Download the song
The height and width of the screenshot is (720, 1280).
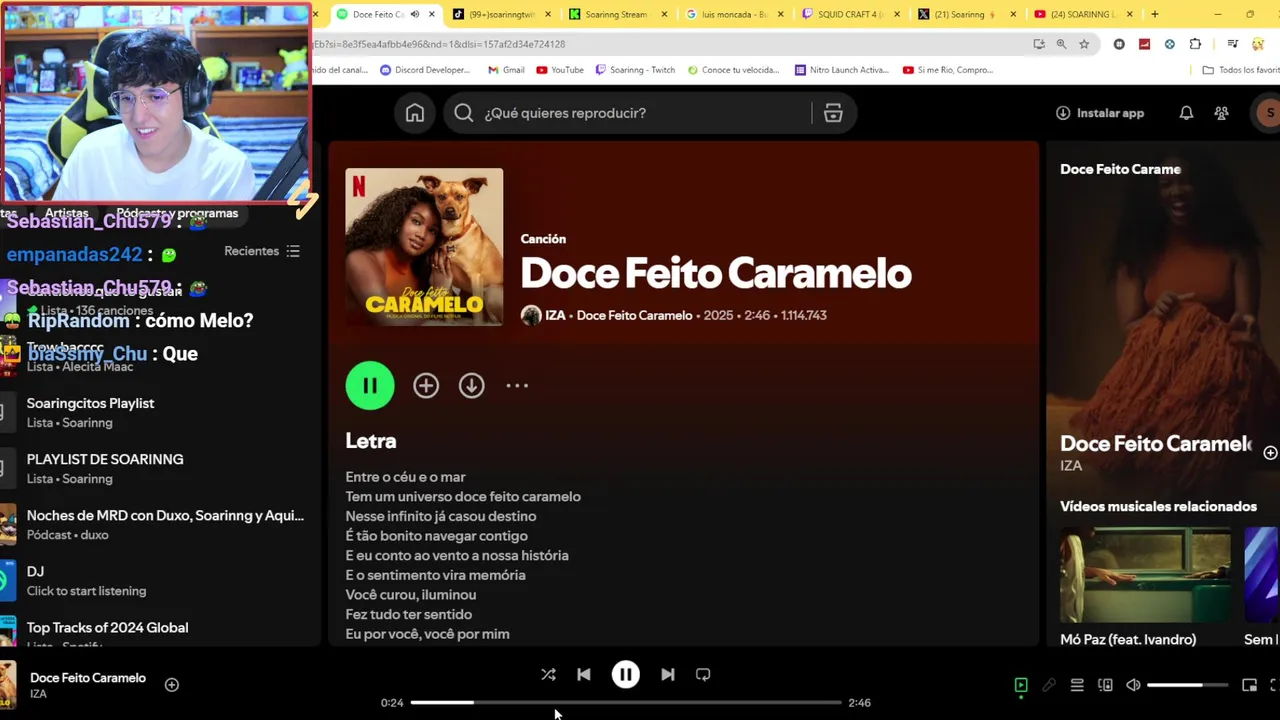tap(472, 385)
